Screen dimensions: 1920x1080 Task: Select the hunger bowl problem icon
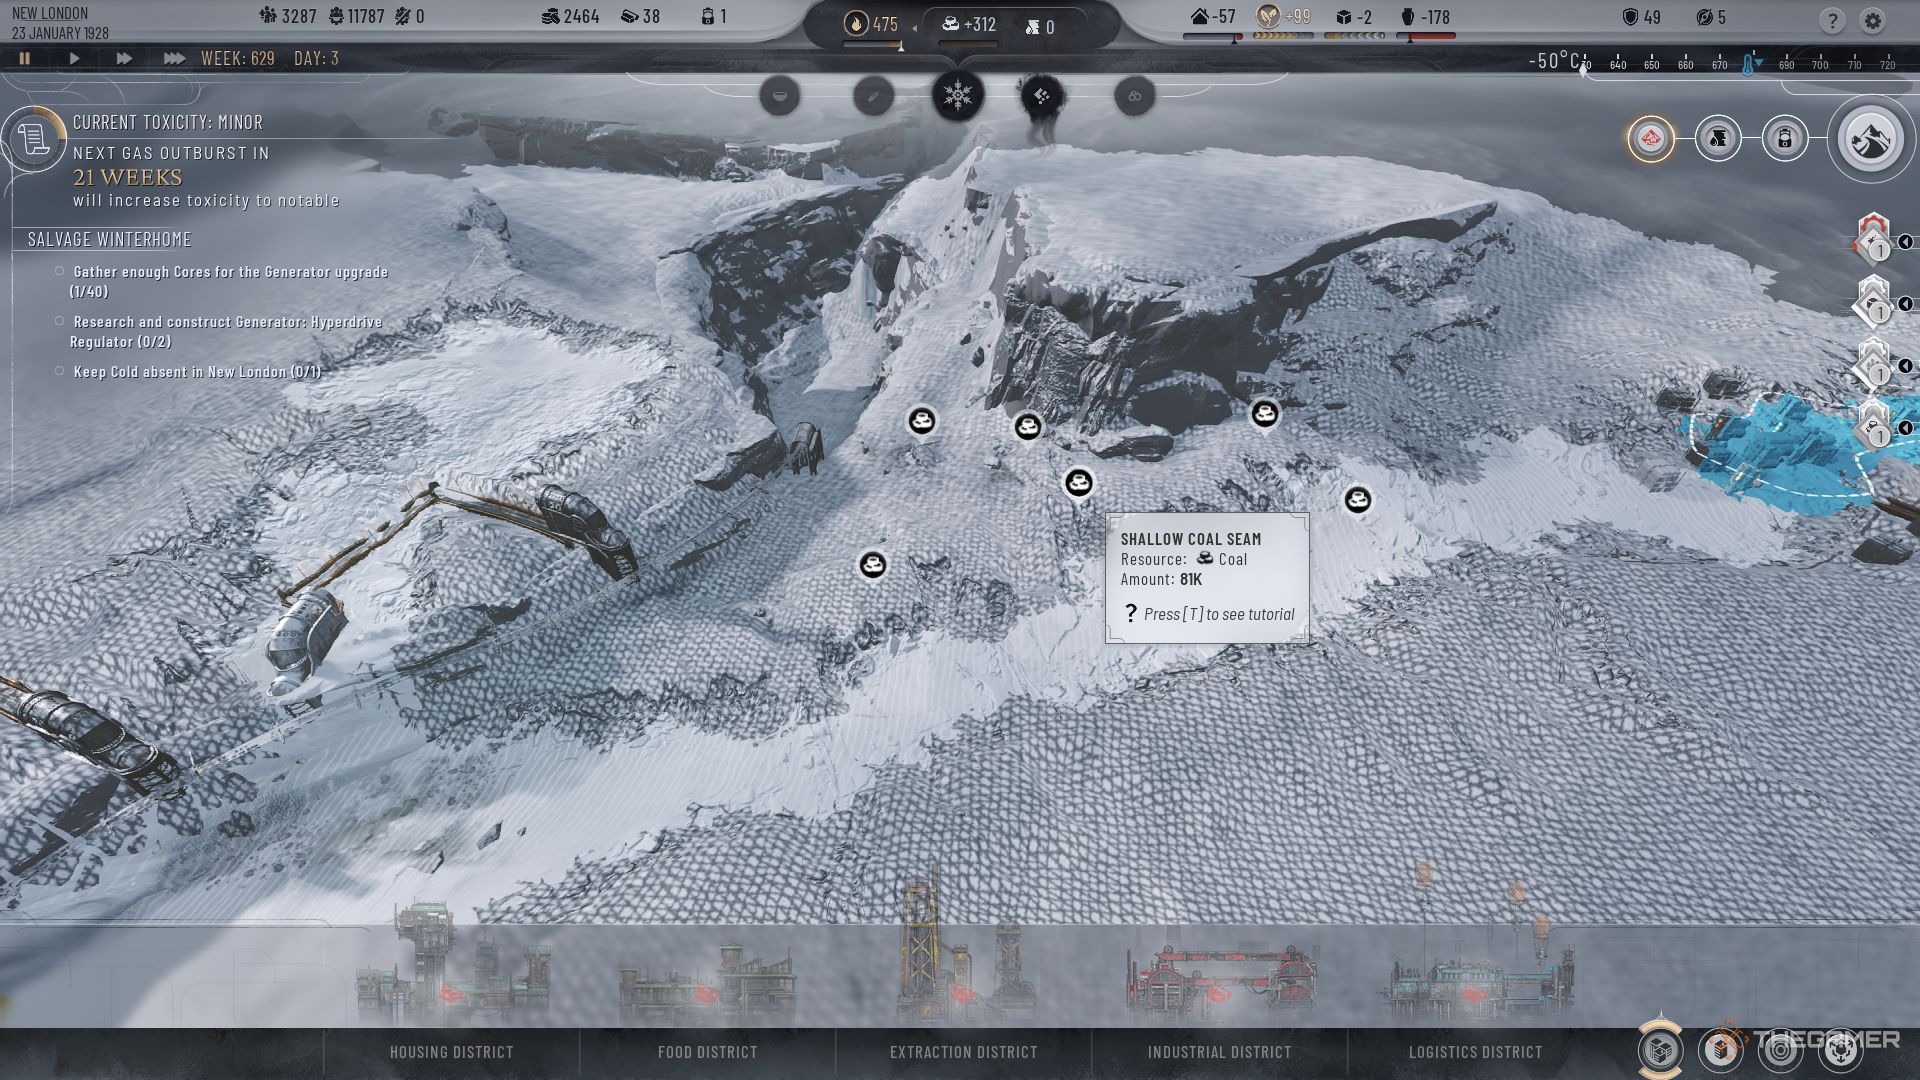click(x=780, y=96)
